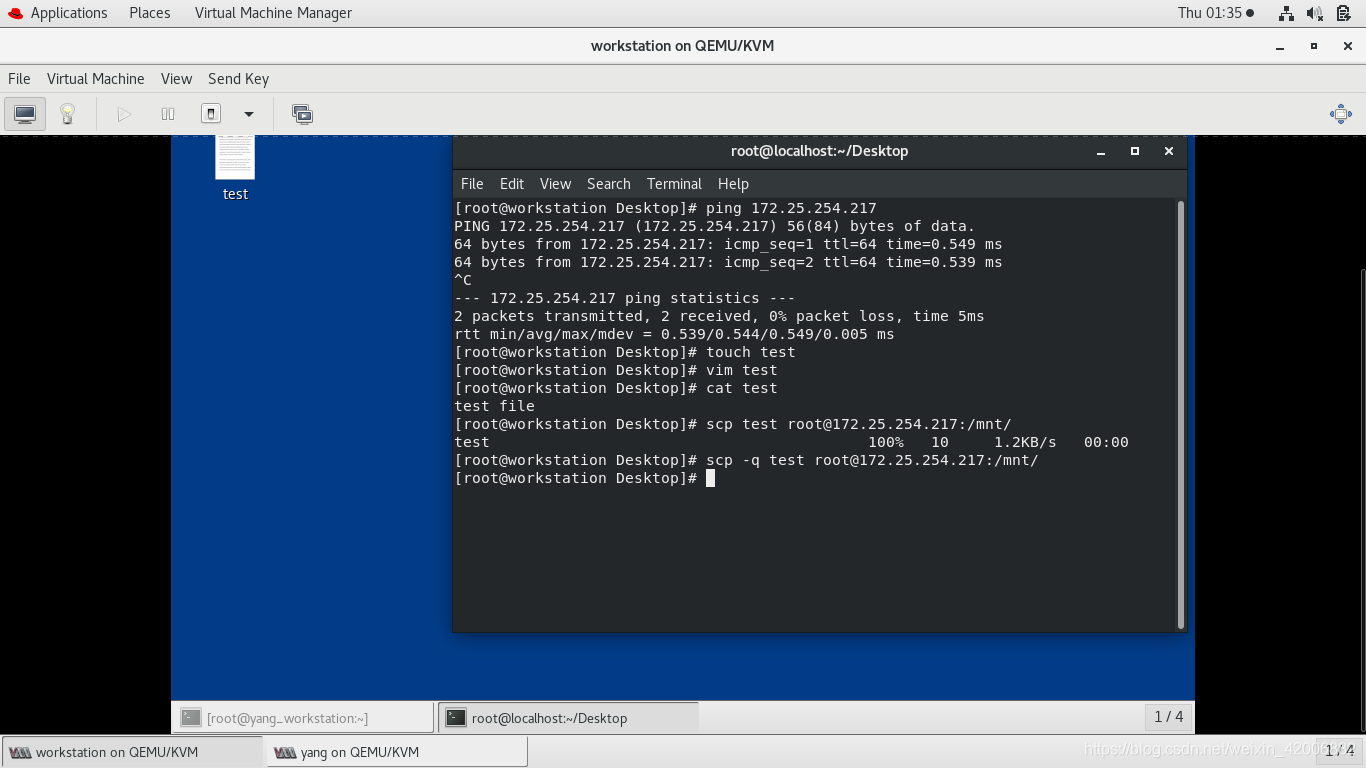Maximize the root@localhost terminal window
The width and height of the screenshot is (1366, 768).
(x=1135, y=152)
